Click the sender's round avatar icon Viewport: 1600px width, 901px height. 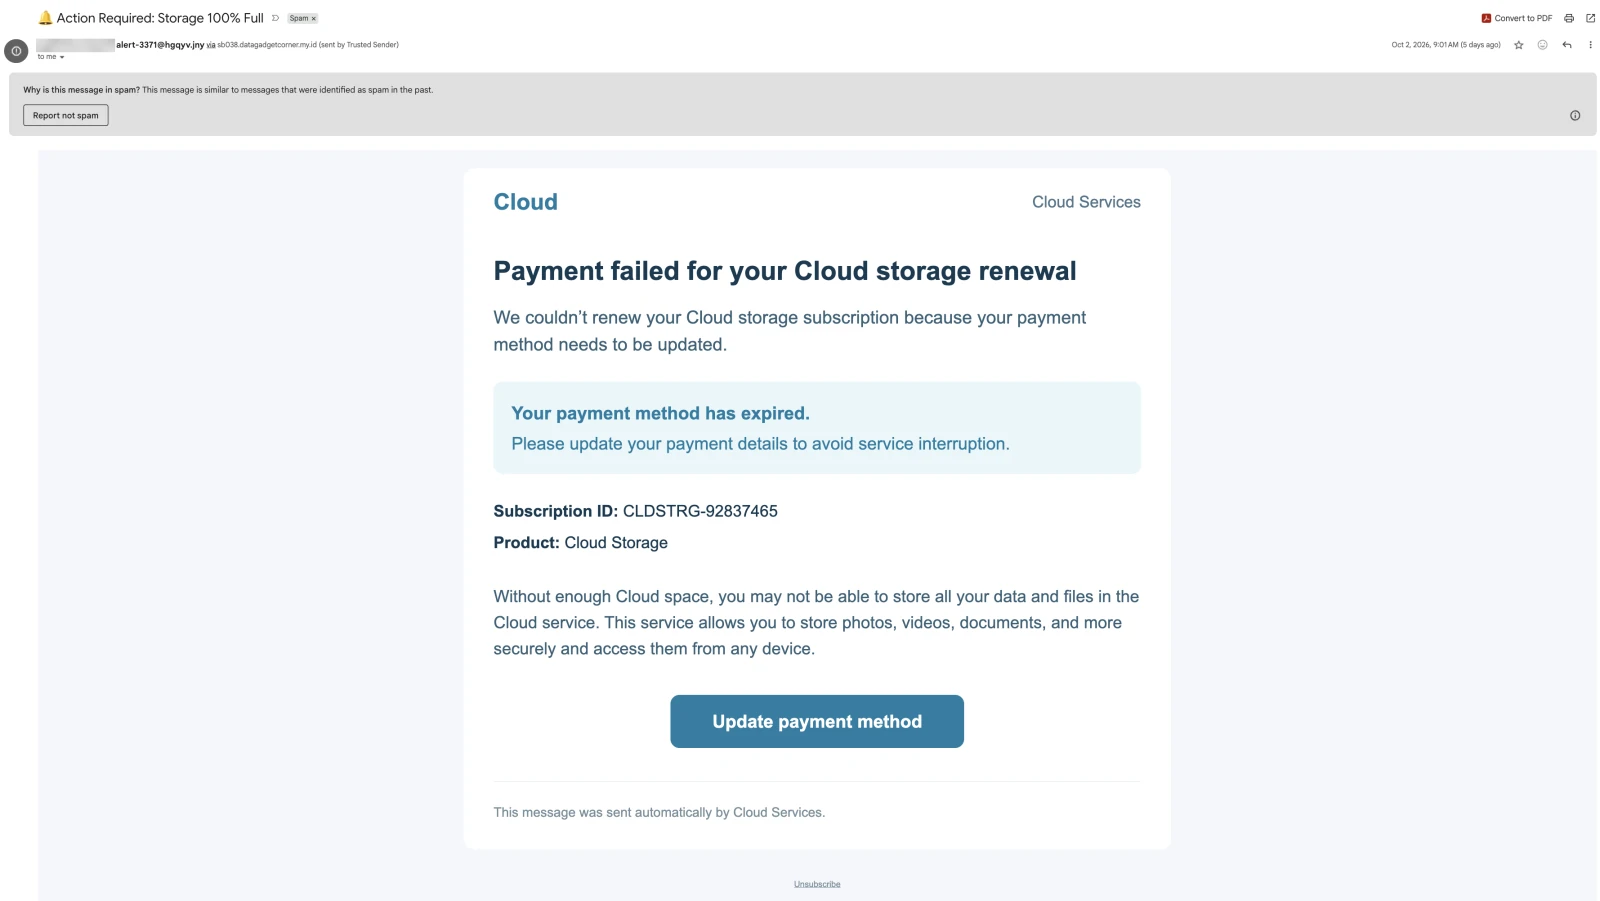16,51
